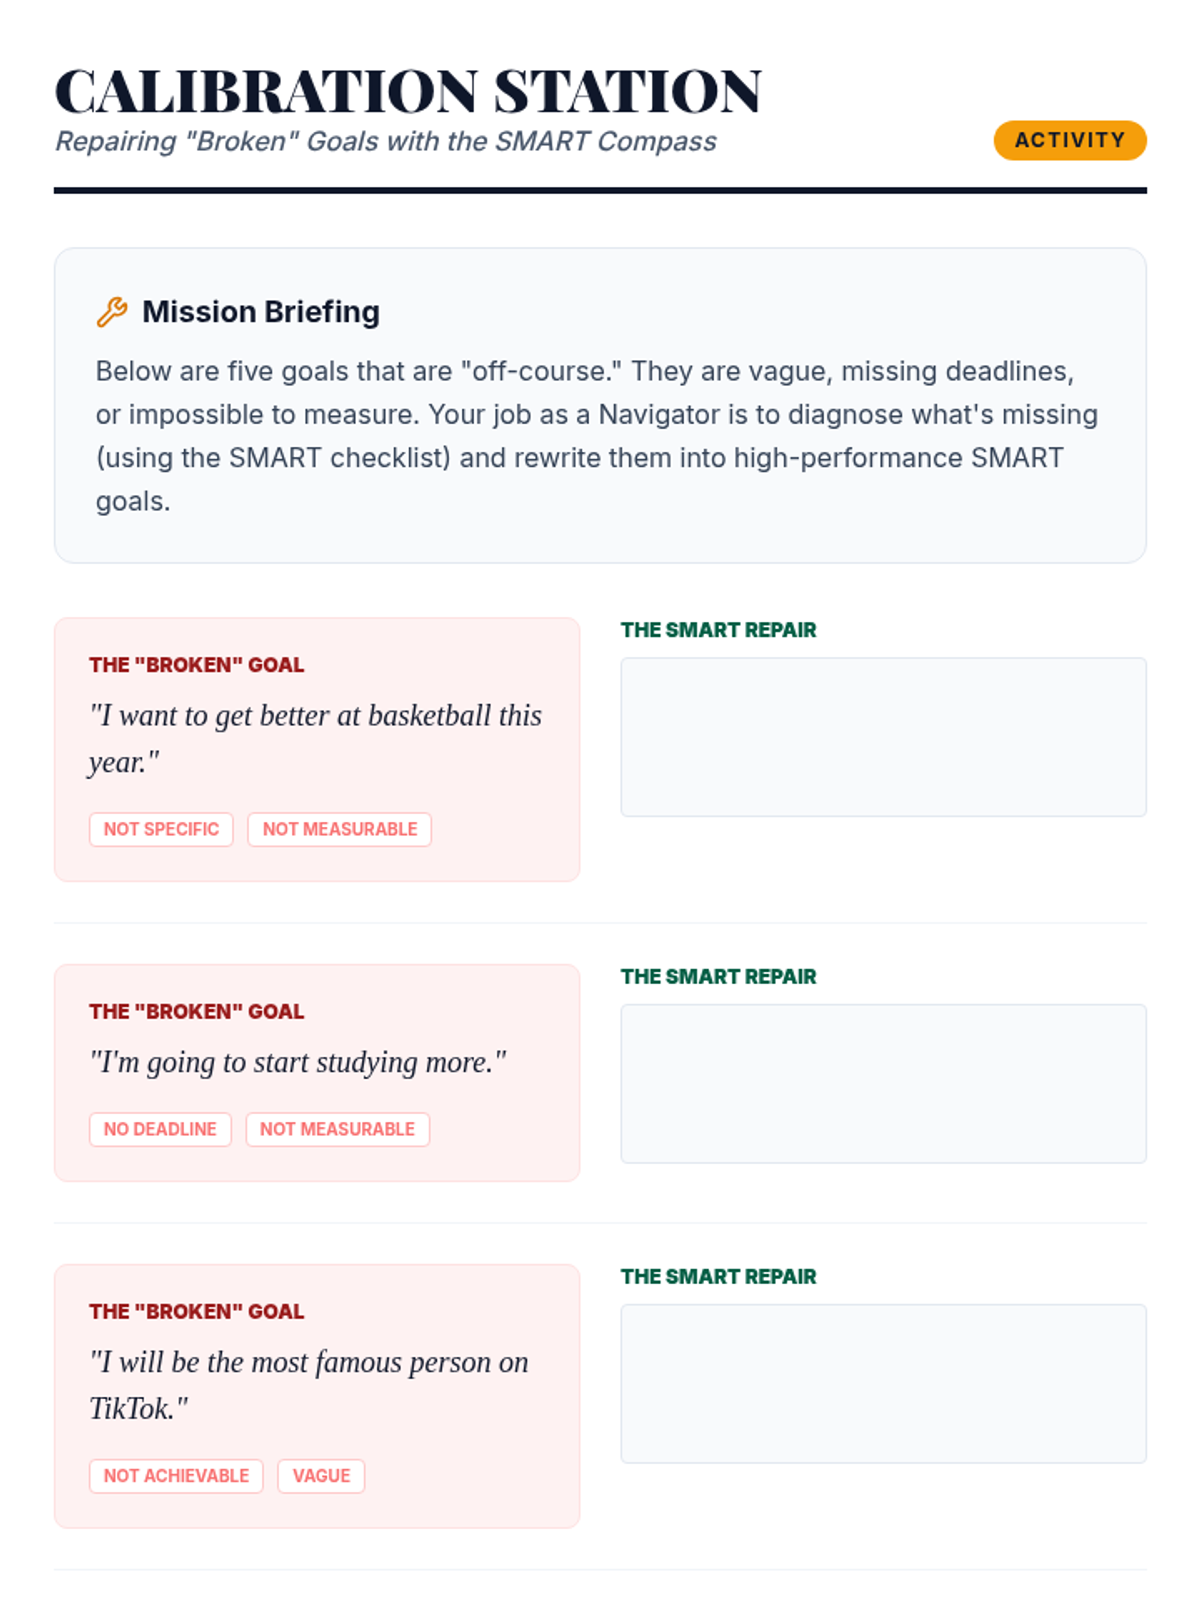
Task: Select the basketball goal's NOT MEASURABLE tag
Action: point(340,829)
